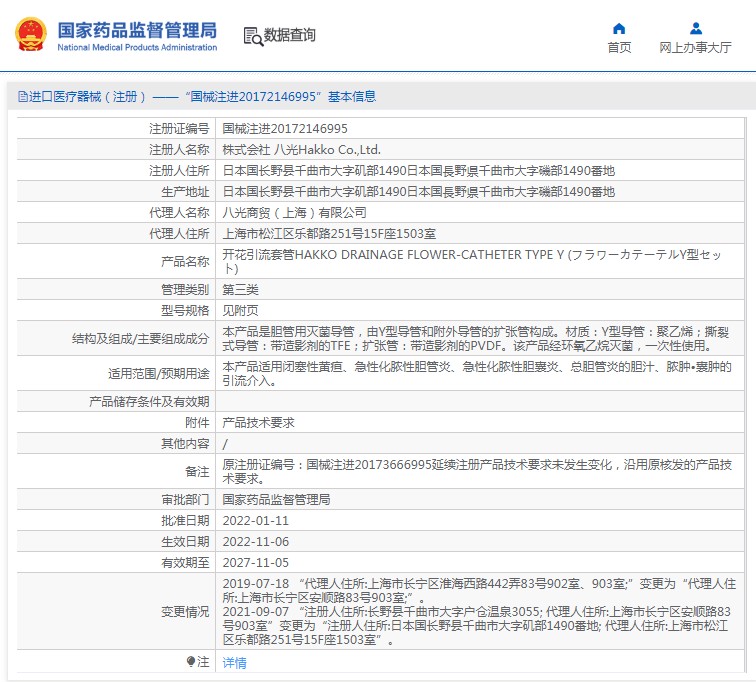The image size is (756, 682).
Task: Click the structure composition description text
Action: pos(475,339)
